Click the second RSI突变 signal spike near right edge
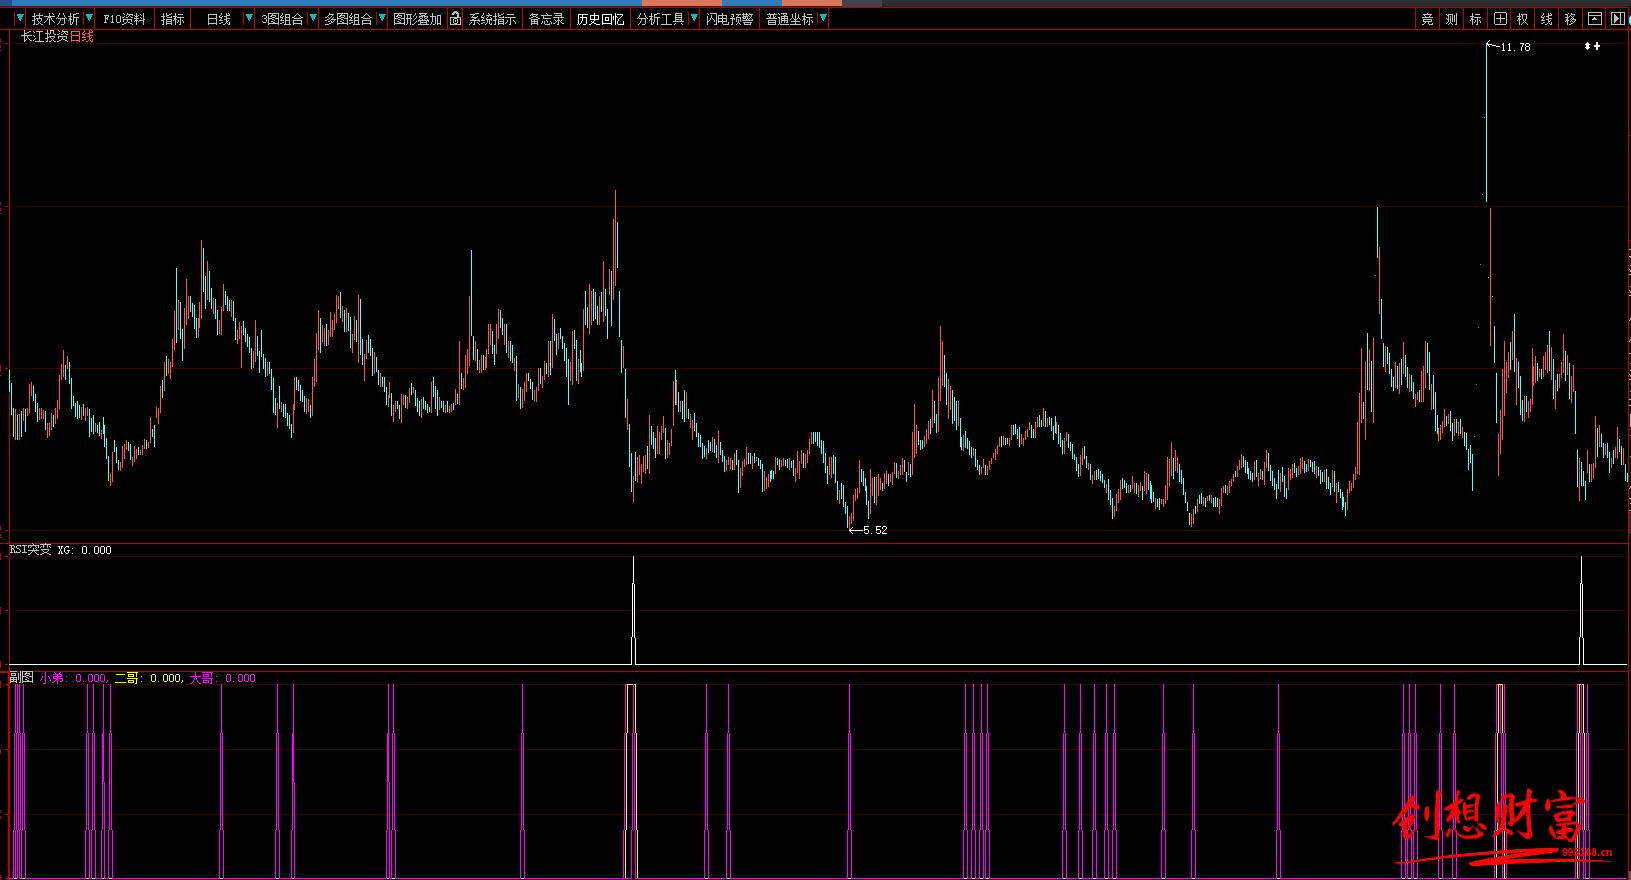Image resolution: width=1631 pixels, height=880 pixels. pyautogui.click(x=1581, y=610)
